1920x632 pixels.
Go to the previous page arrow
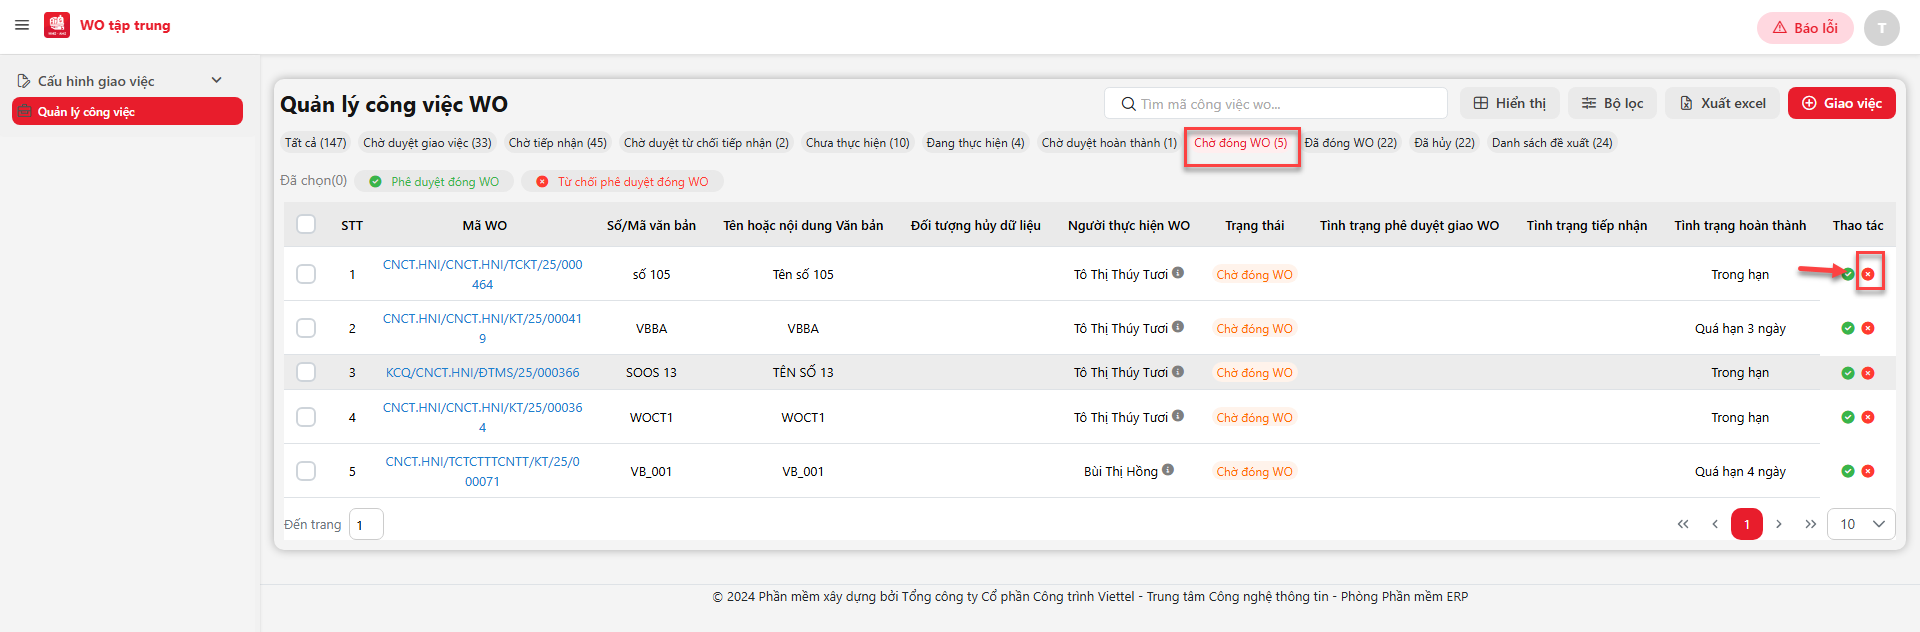coord(1715,524)
